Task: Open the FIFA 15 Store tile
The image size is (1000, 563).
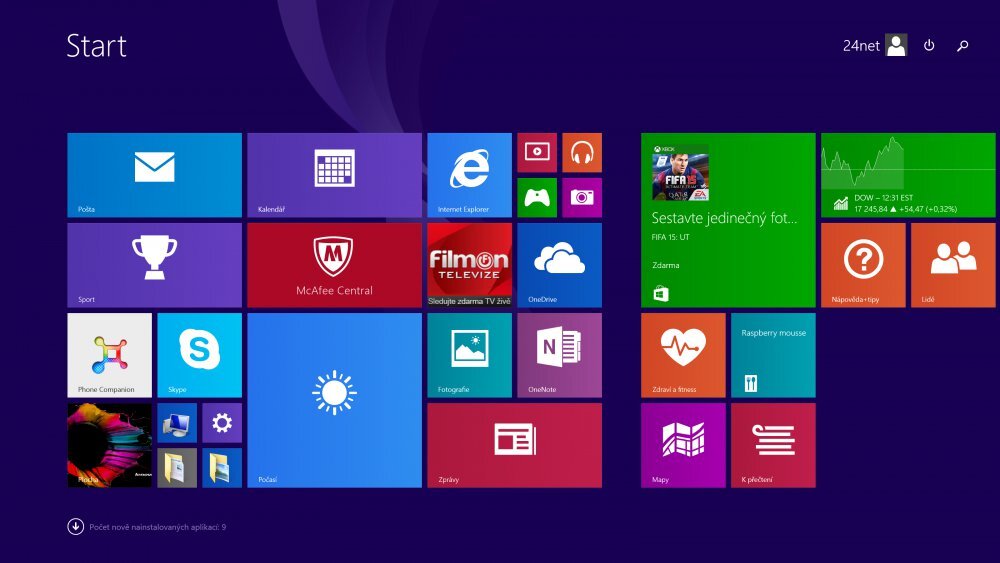Action: pyautogui.click(x=728, y=220)
